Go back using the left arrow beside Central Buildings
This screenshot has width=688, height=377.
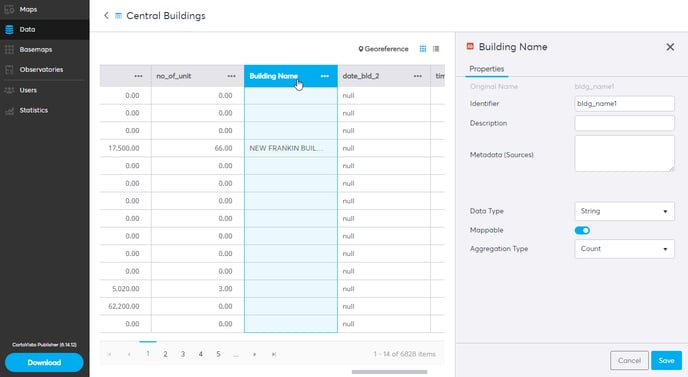click(x=106, y=15)
